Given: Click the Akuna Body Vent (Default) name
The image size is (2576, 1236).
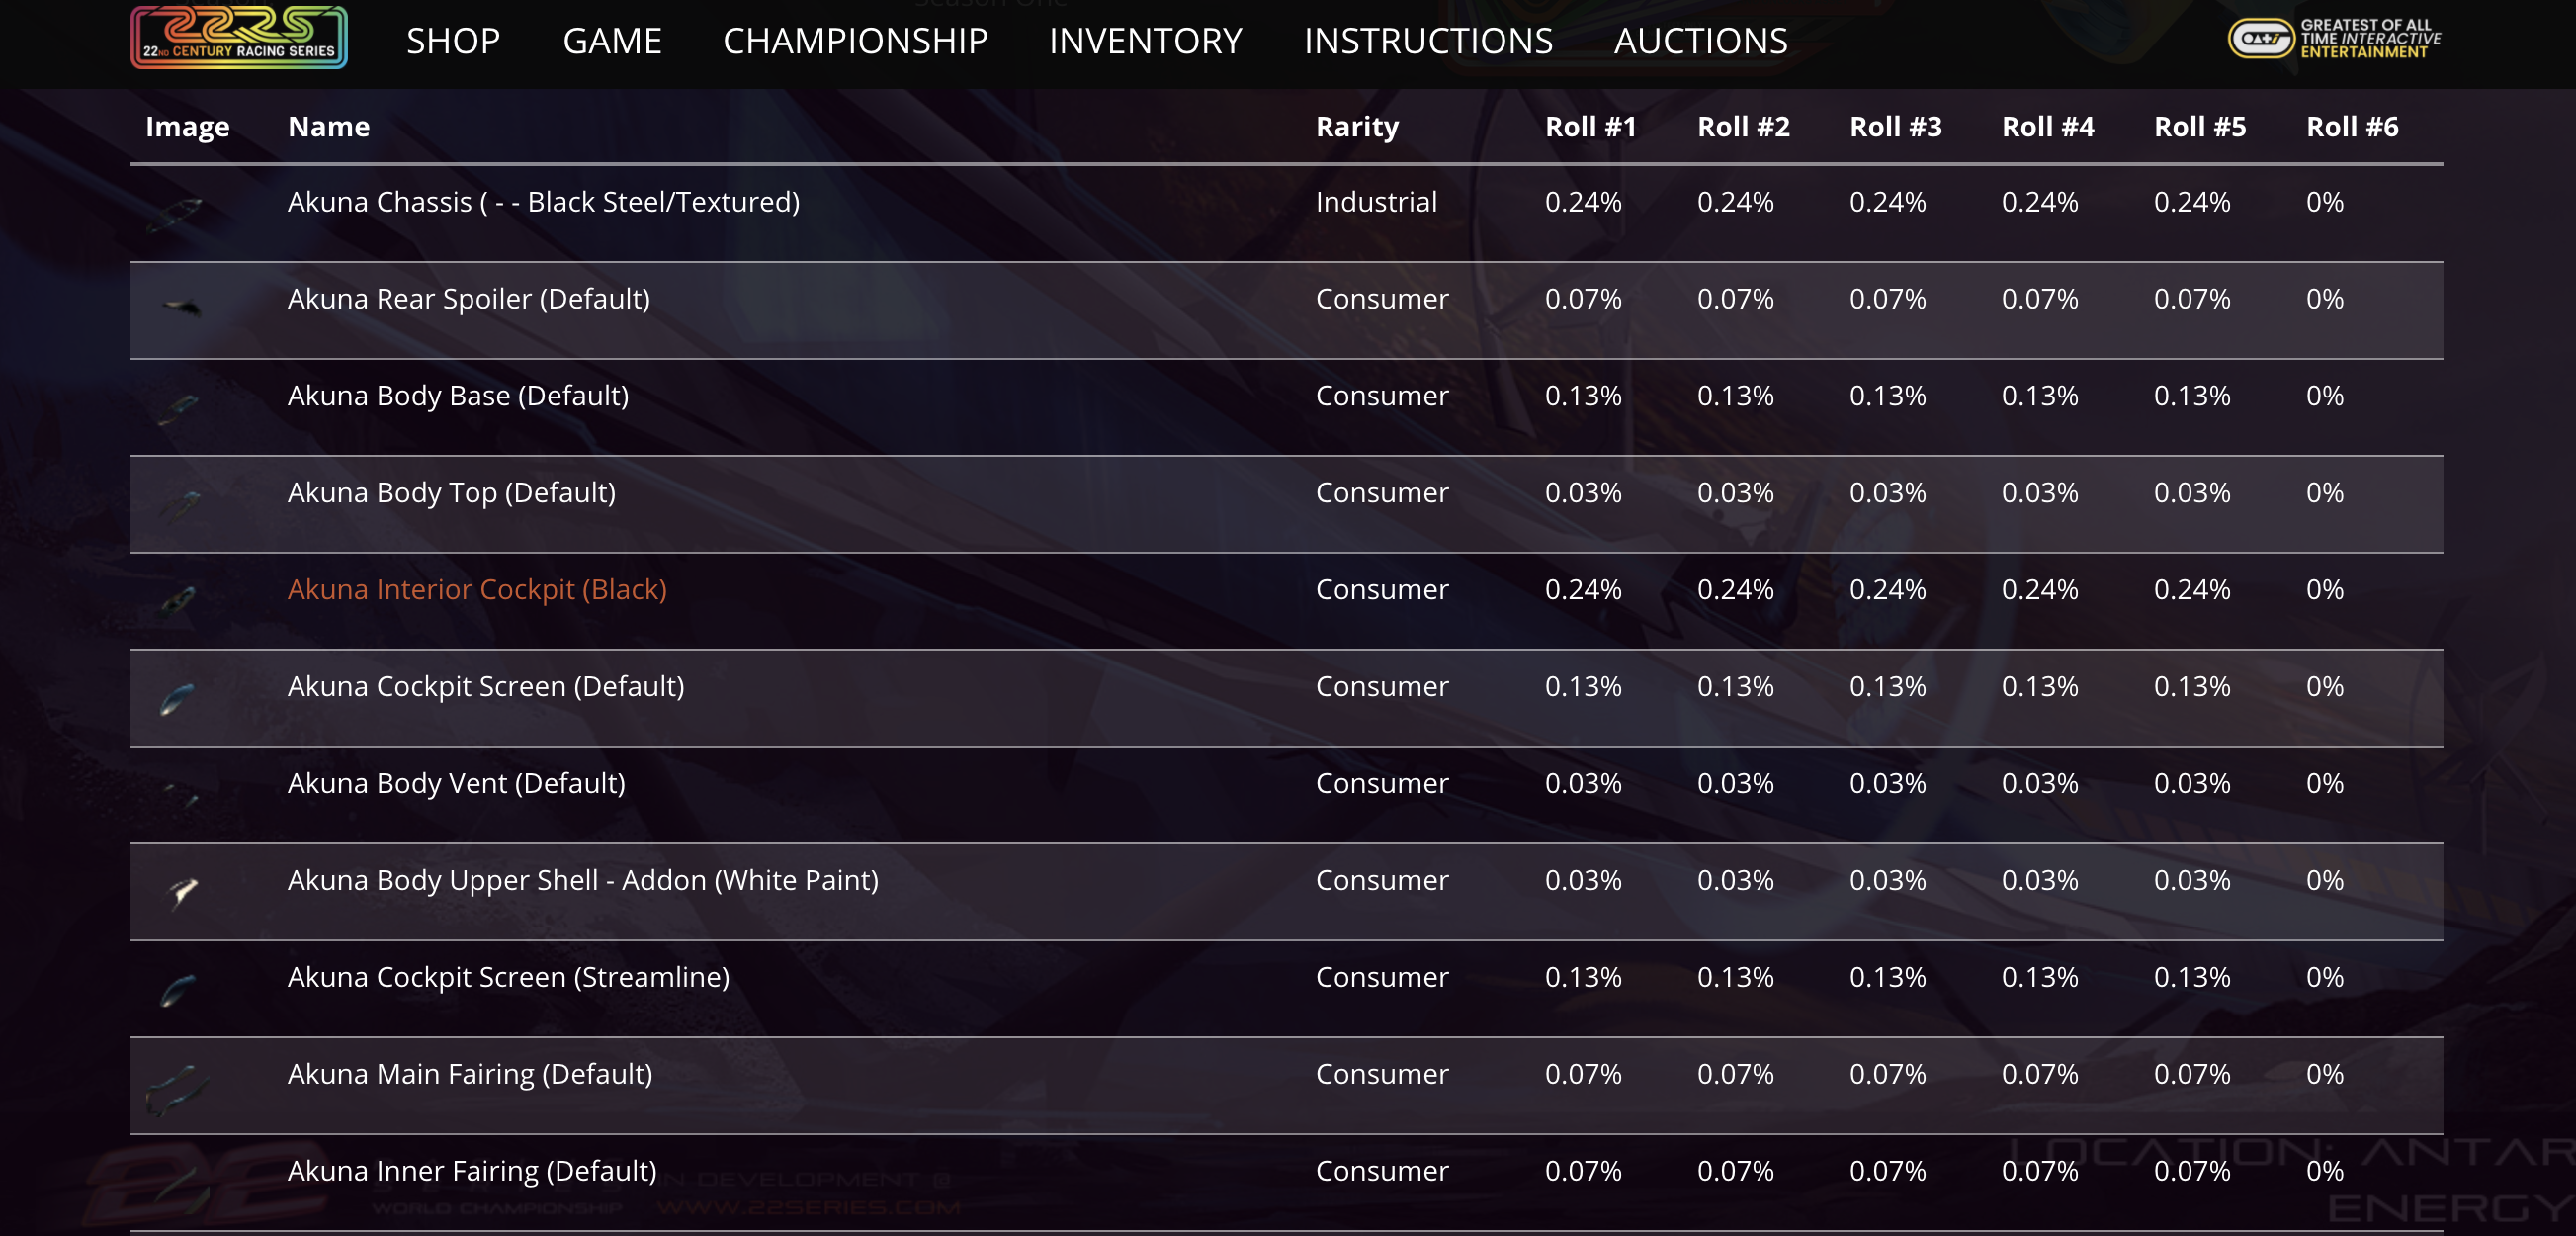Looking at the screenshot, I should pos(456,783).
